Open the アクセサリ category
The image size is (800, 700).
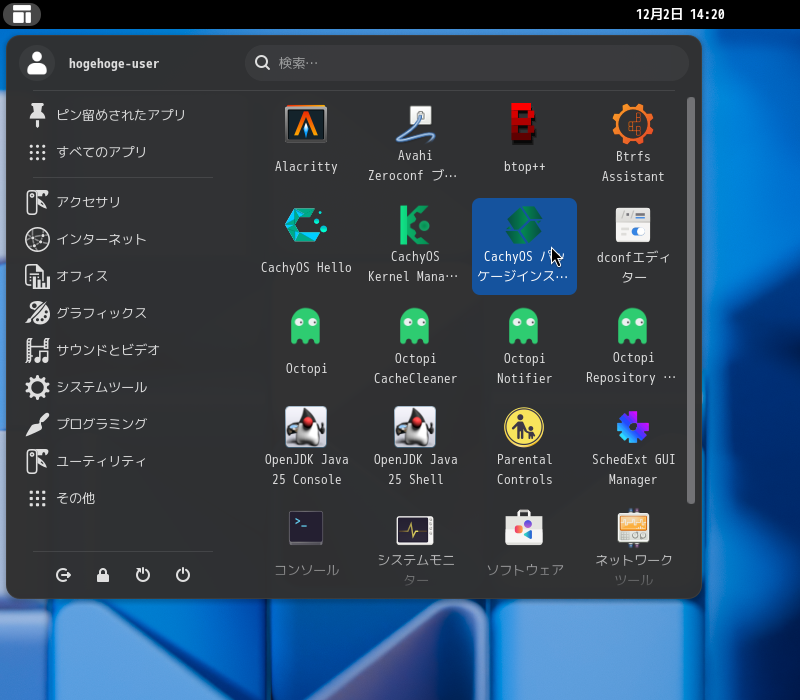click(119, 202)
